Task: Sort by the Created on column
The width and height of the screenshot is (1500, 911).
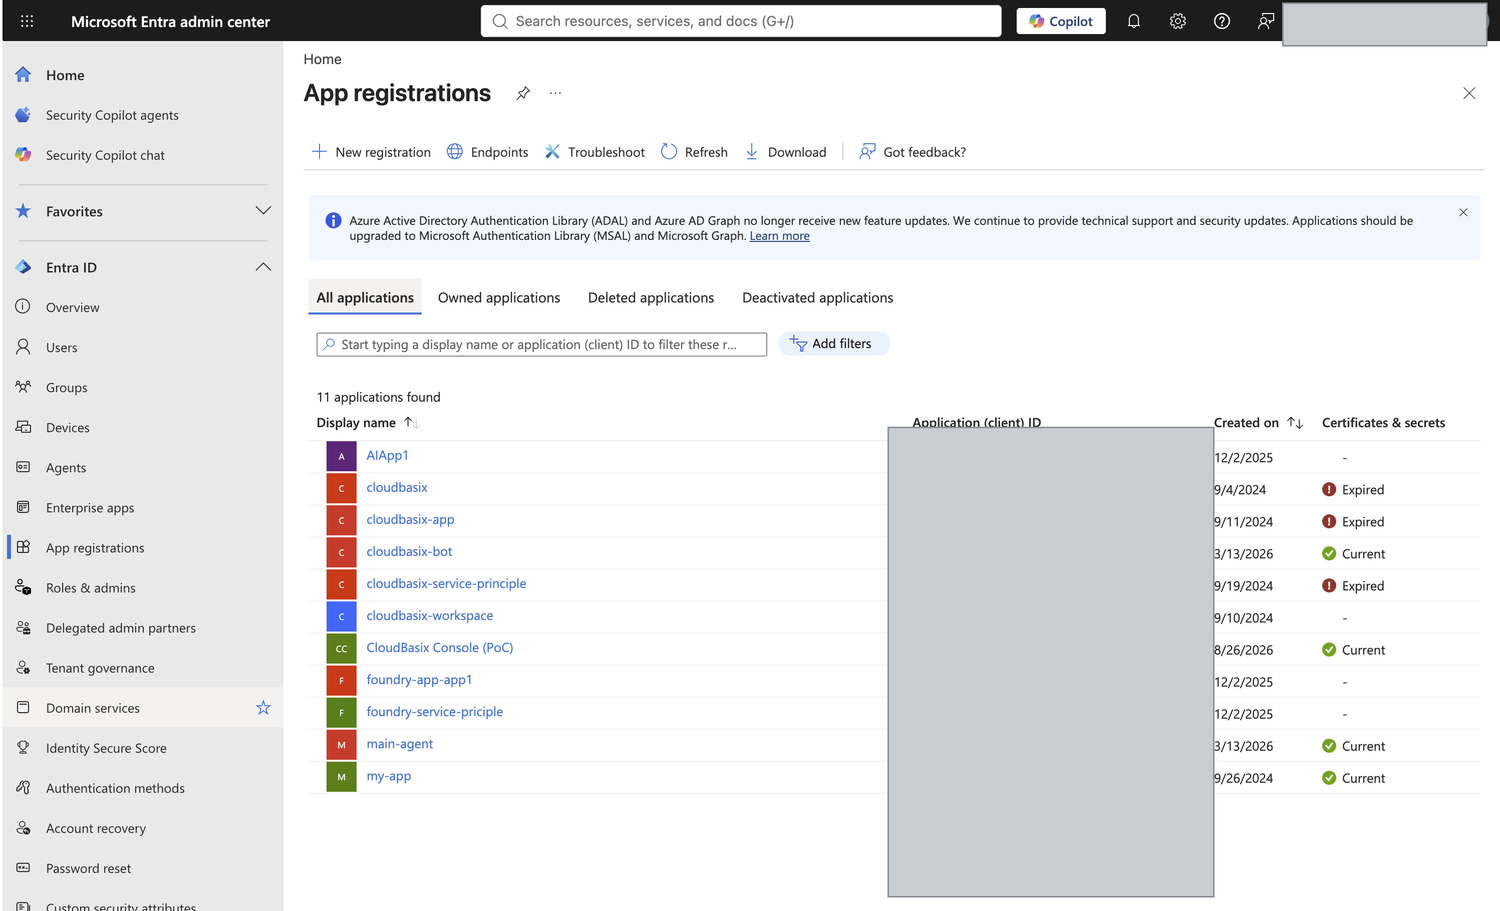Action: click(1258, 423)
